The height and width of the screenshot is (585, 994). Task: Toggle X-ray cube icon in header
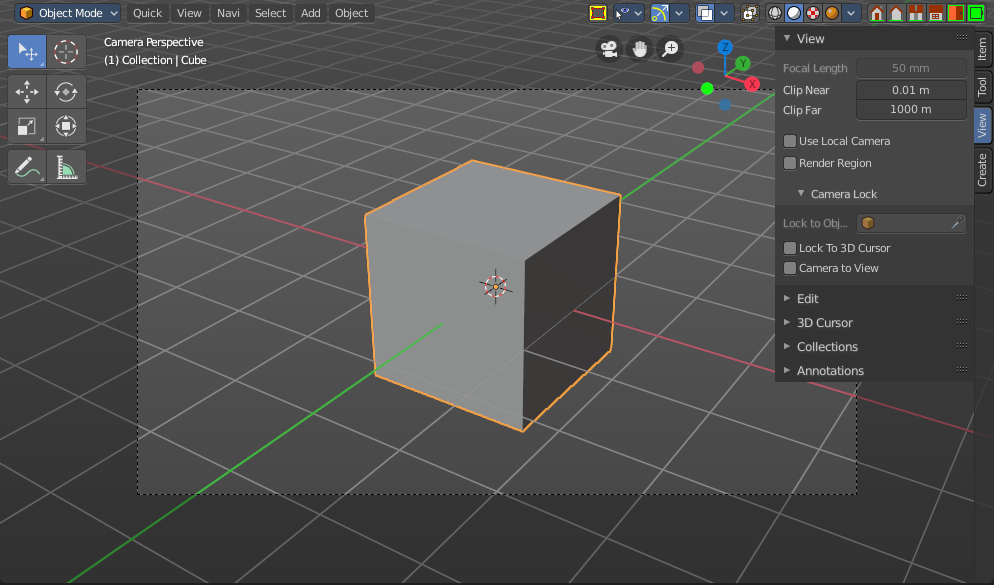(x=750, y=13)
